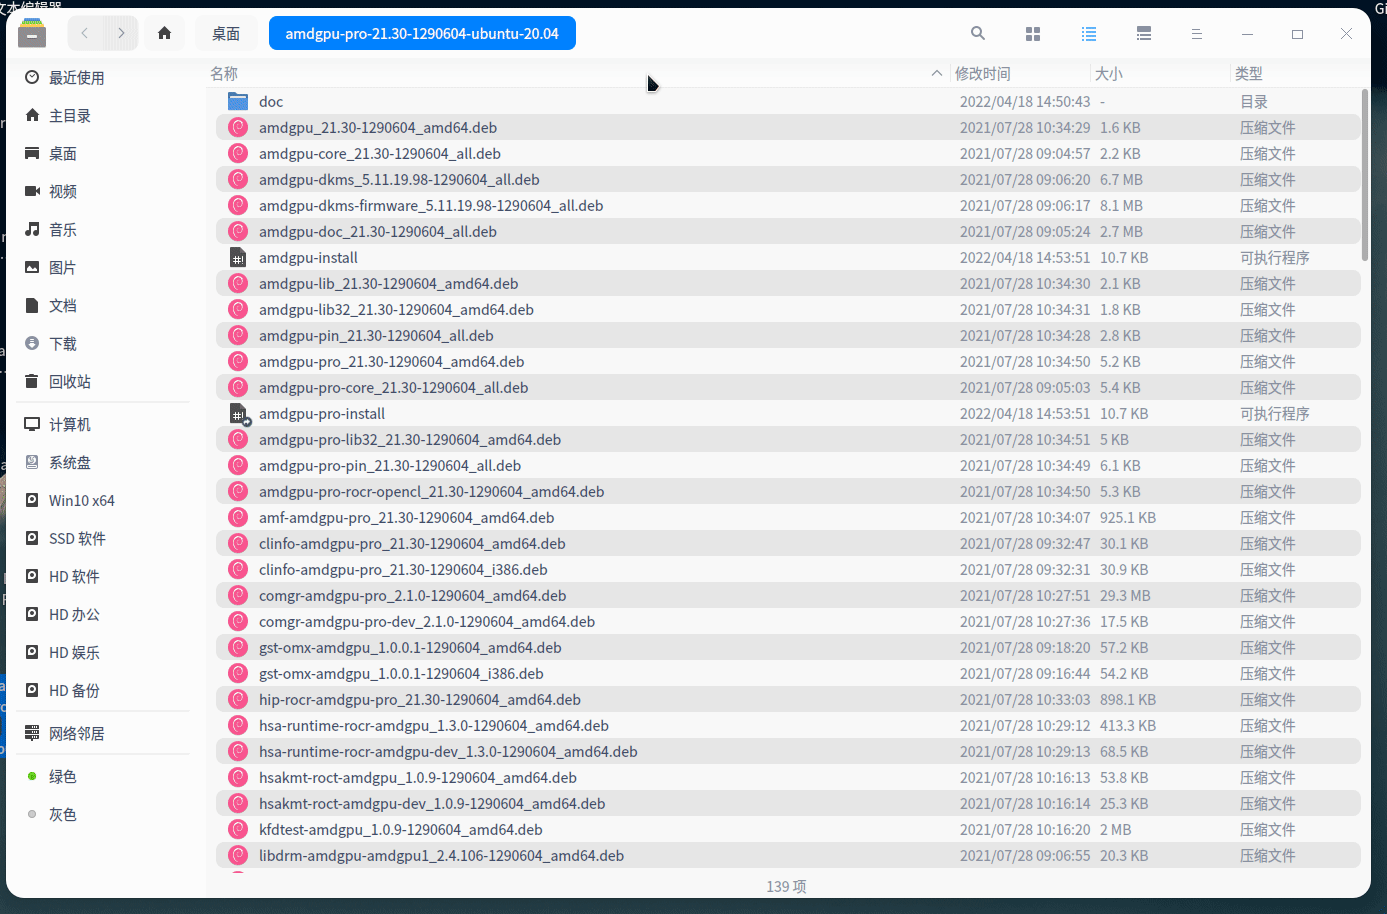Image resolution: width=1387 pixels, height=914 pixels.
Task: Select amdgpu-pro-pin_21.30-1290604_all.deb file
Action: pyautogui.click(x=788, y=466)
